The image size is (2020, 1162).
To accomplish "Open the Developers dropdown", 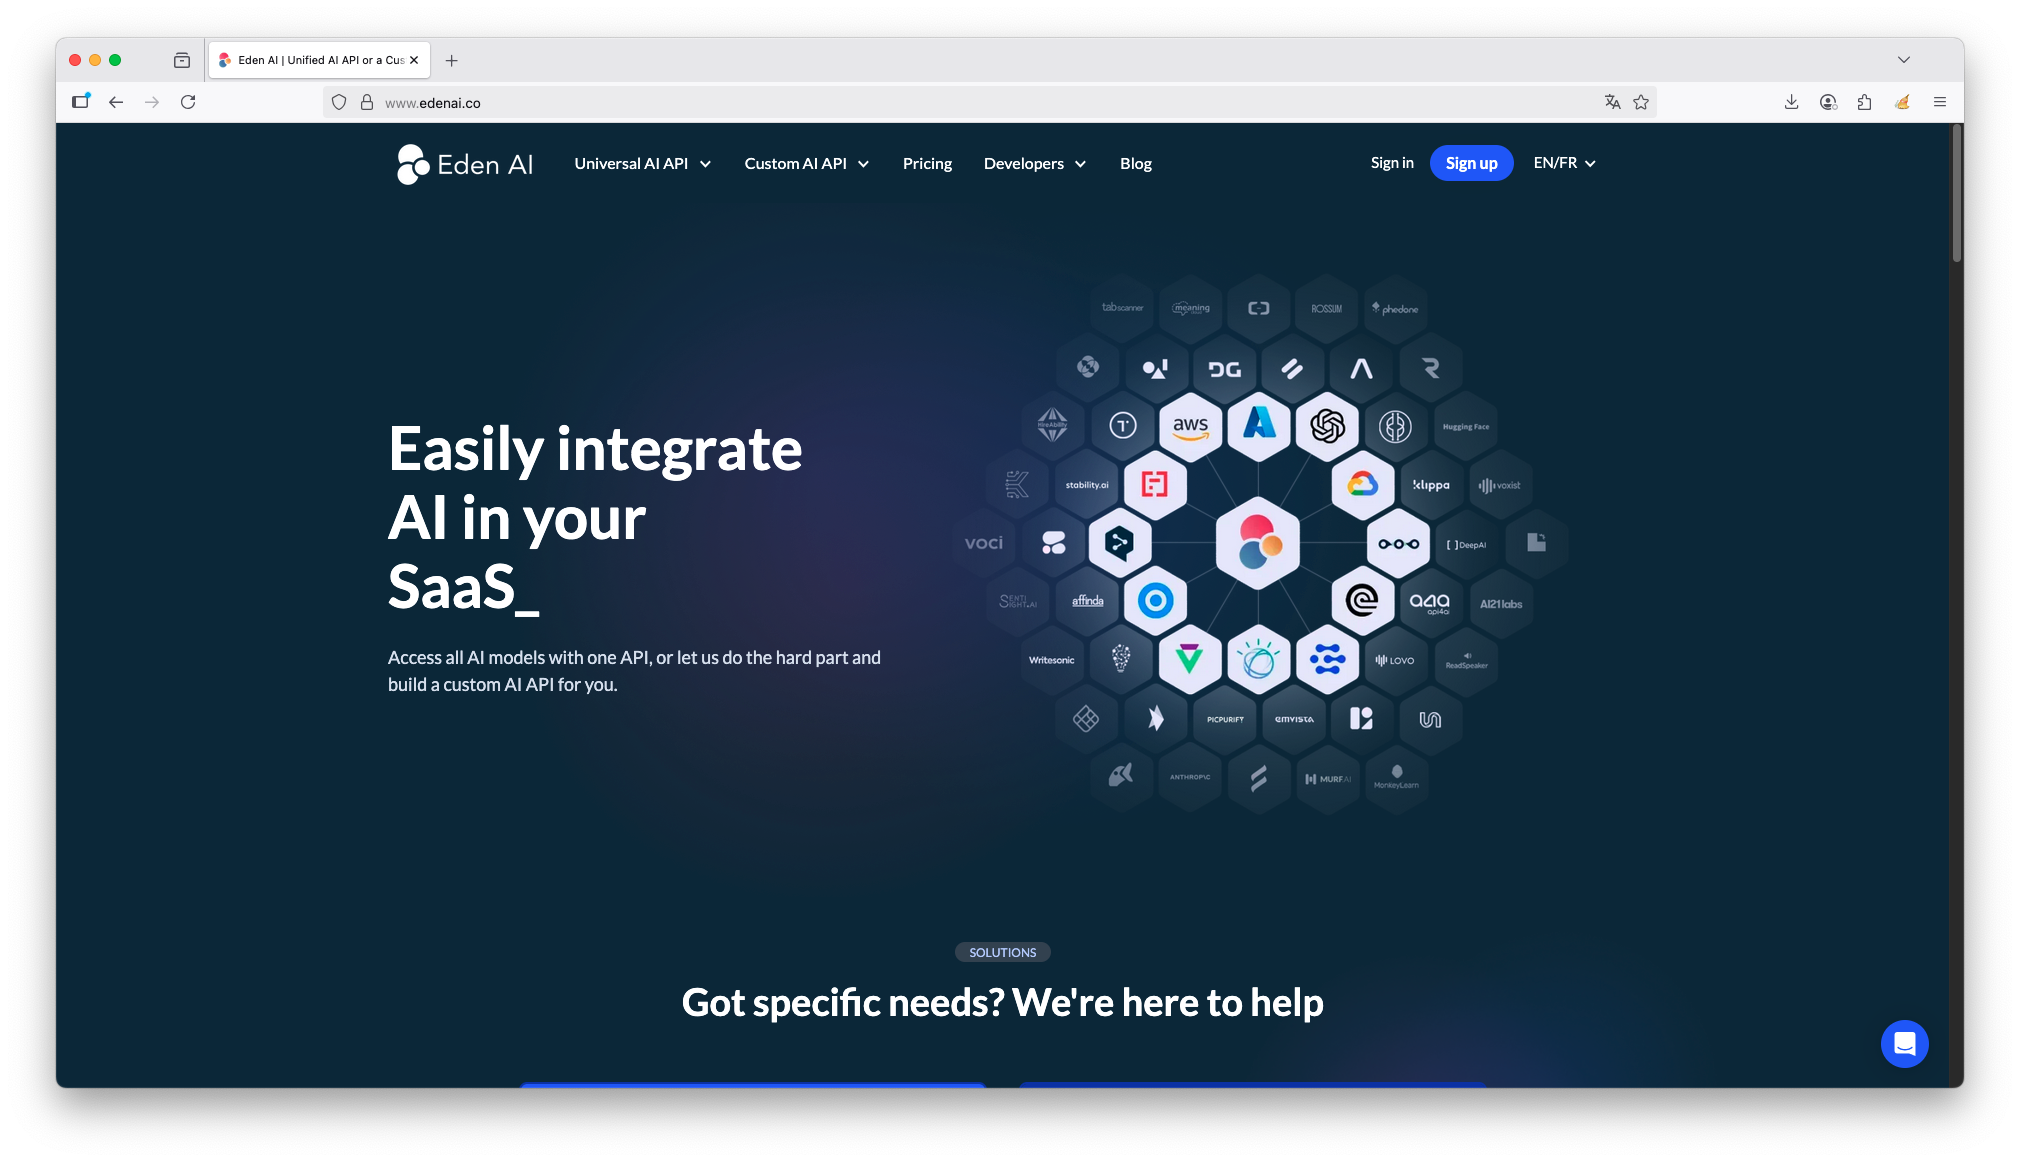I will (1034, 164).
